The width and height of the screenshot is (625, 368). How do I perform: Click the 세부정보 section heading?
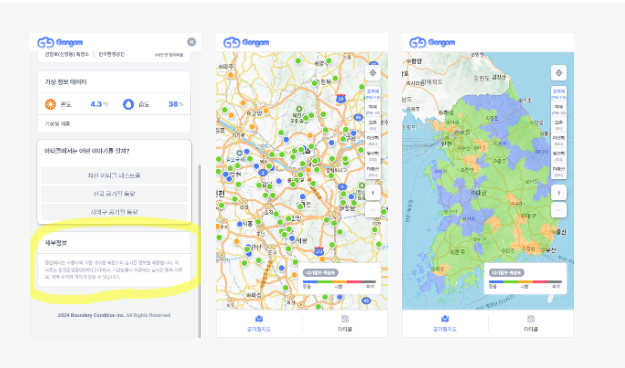pyautogui.click(x=56, y=243)
